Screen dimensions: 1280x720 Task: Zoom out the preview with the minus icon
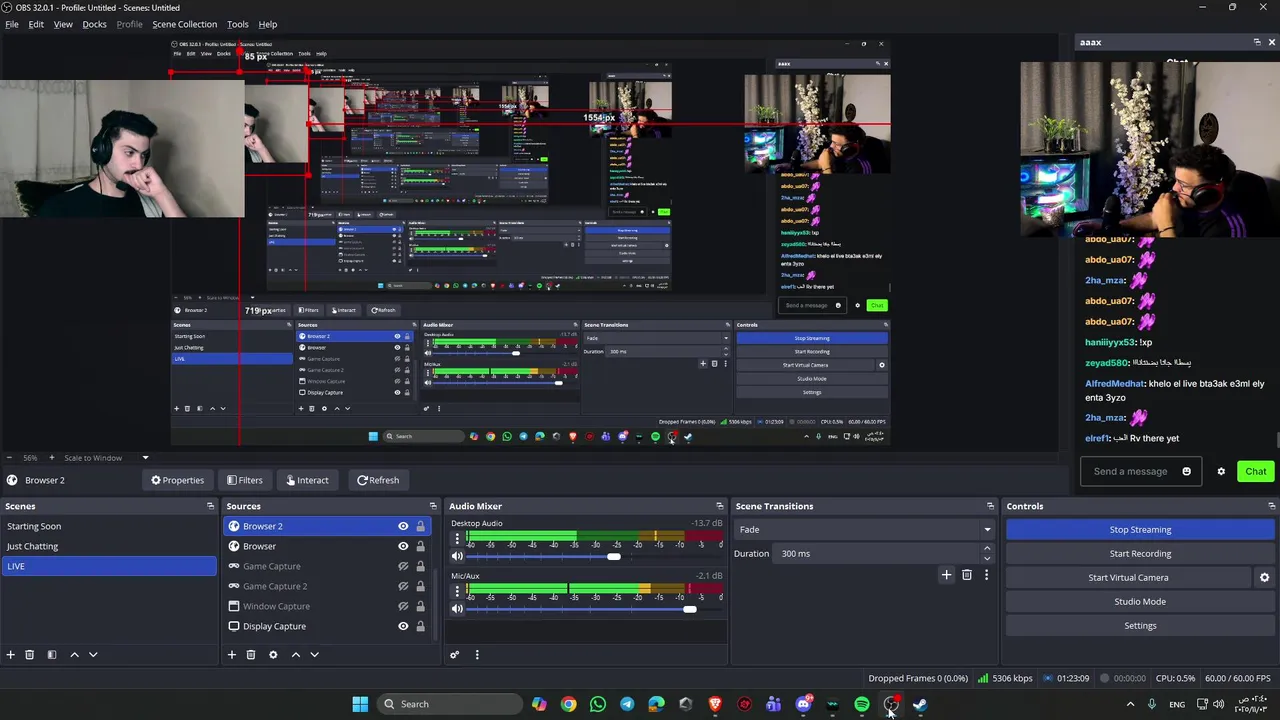[10, 457]
